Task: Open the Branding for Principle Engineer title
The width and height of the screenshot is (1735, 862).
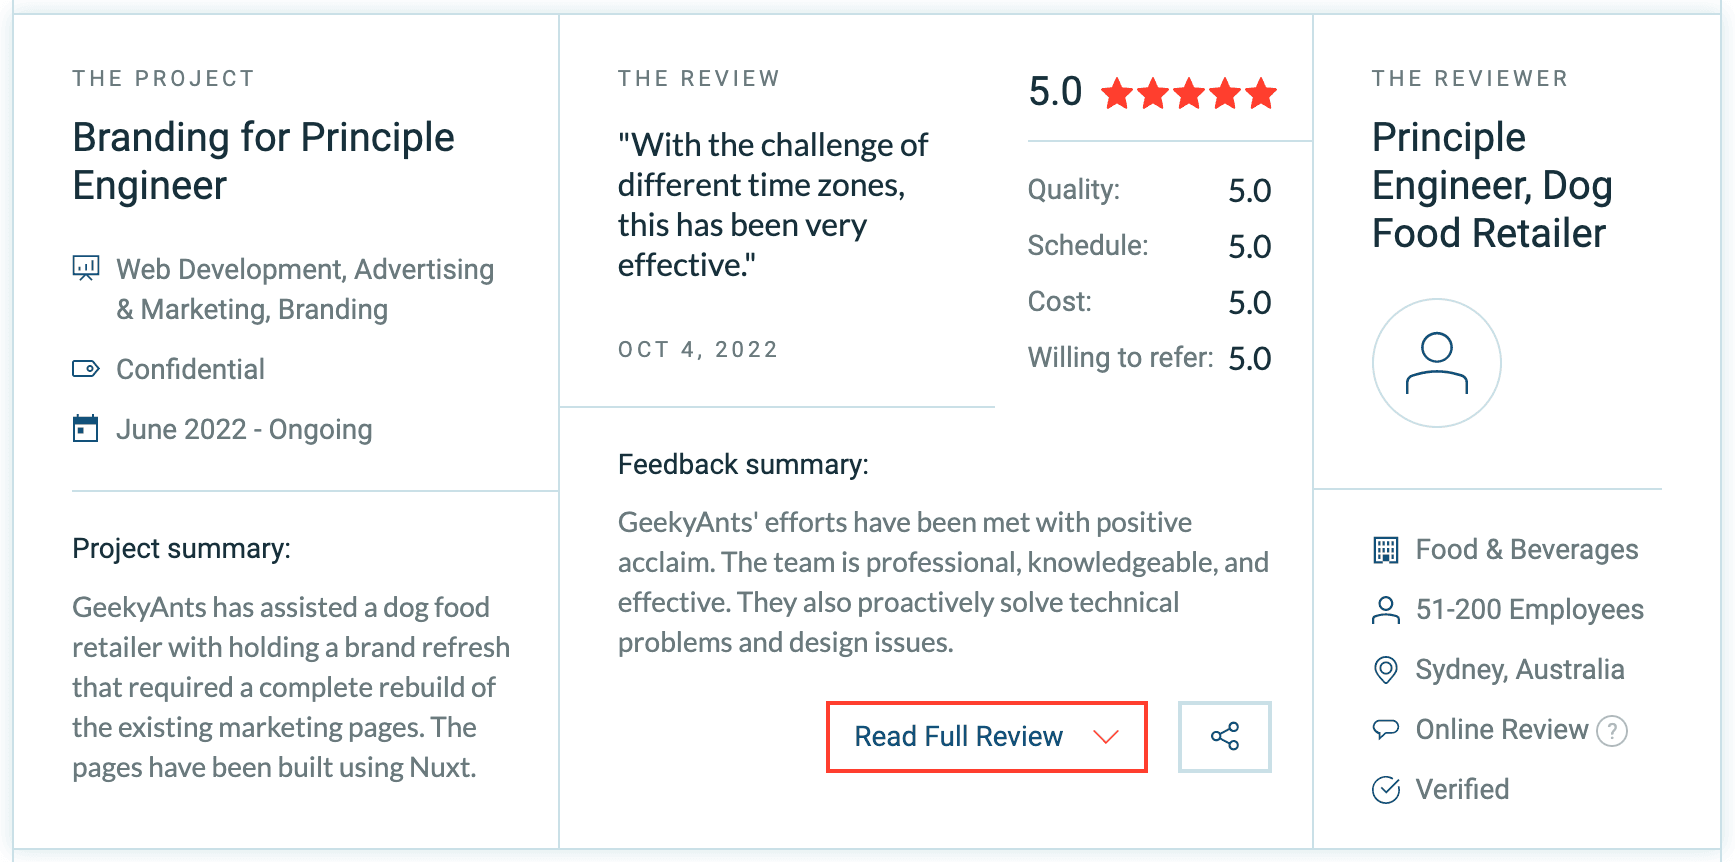Action: (x=263, y=161)
